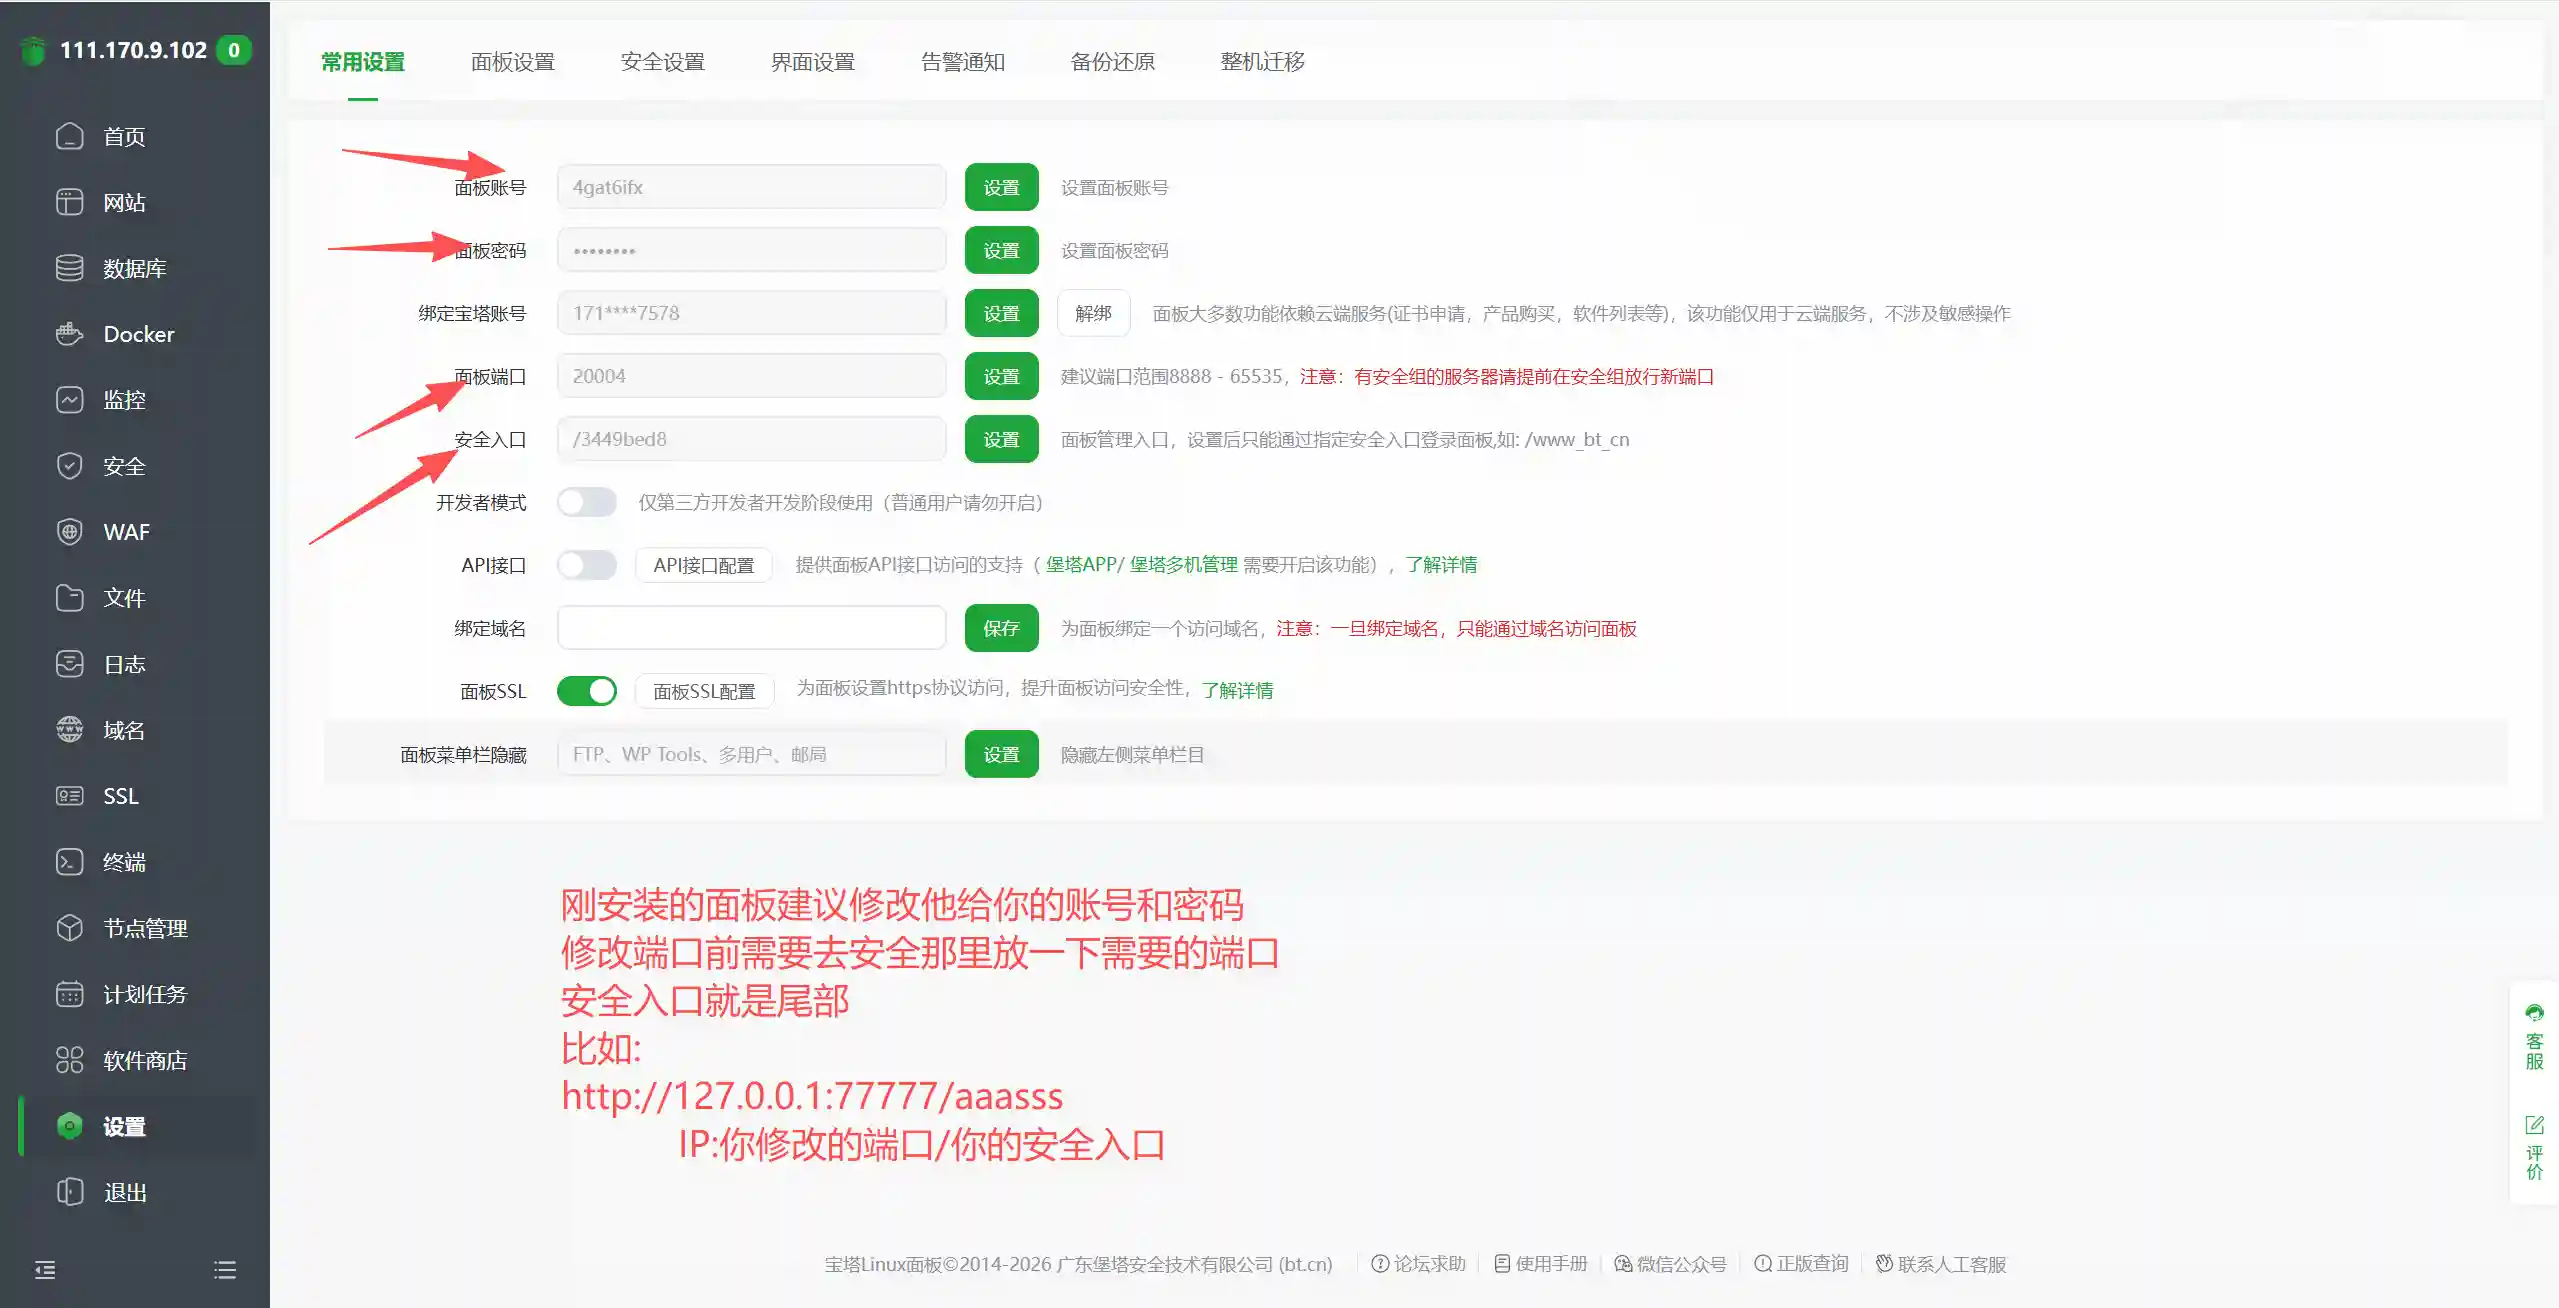Open the 终端 terminal icon in sidebar

click(x=69, y=862)
